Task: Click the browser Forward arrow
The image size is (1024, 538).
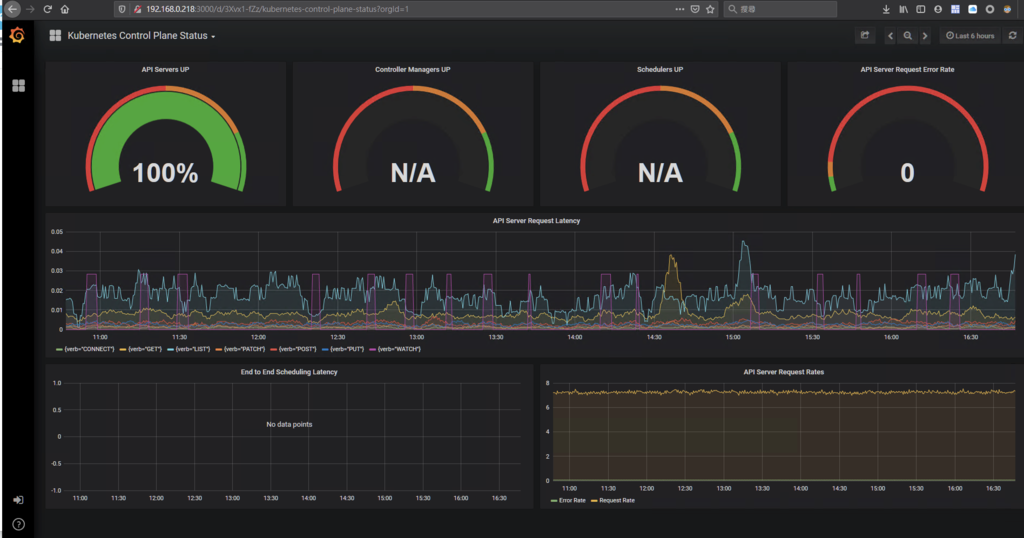Action: tap(30, 9)
